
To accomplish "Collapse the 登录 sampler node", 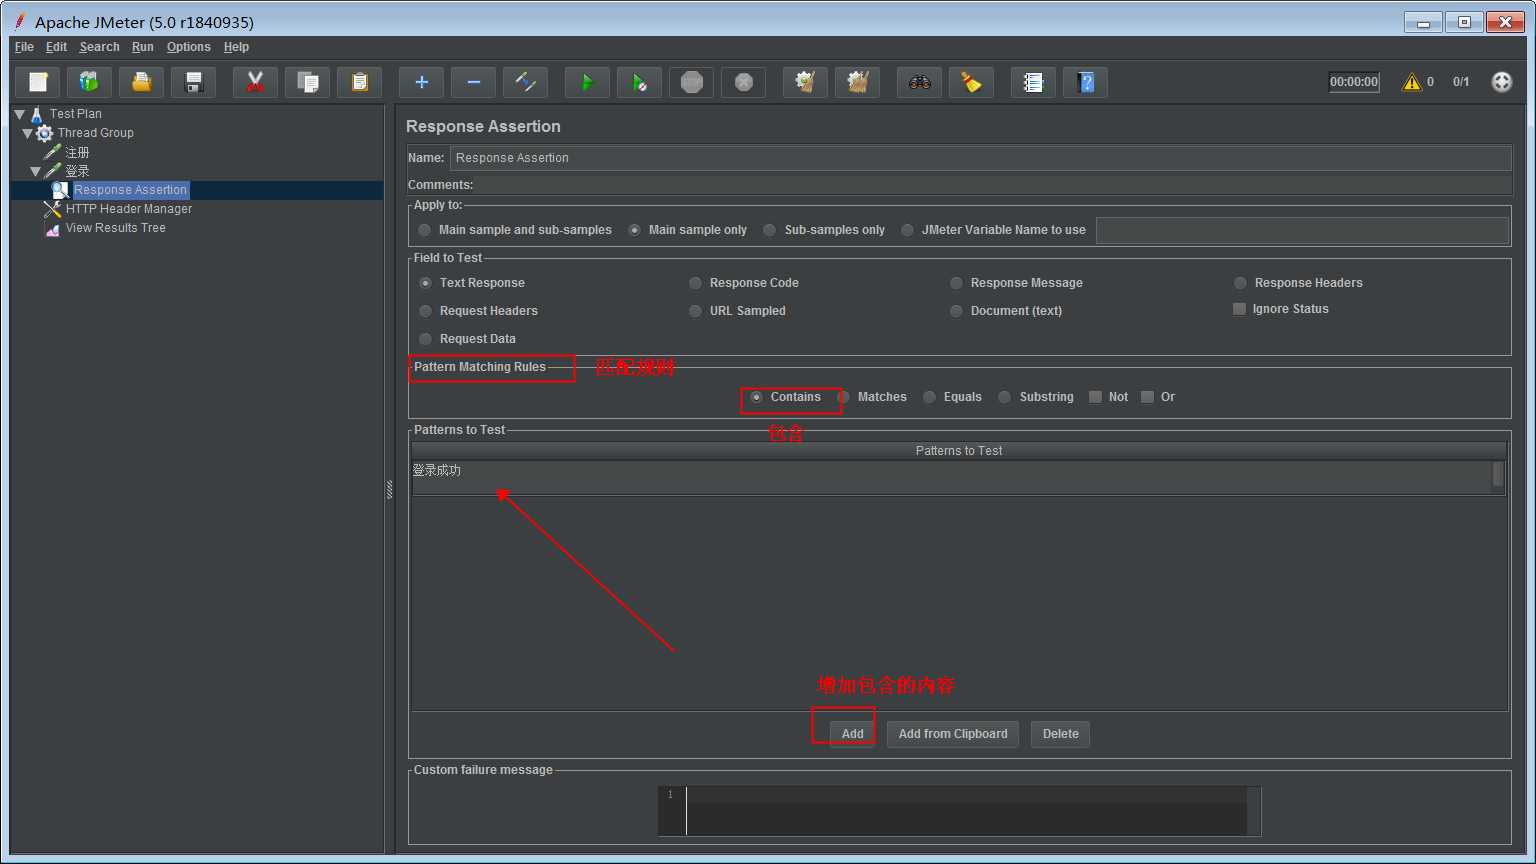I will coord(36,171).
